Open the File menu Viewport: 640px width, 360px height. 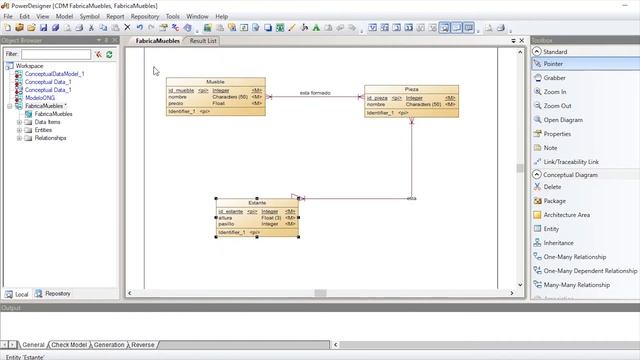click(x=8, y=16)
